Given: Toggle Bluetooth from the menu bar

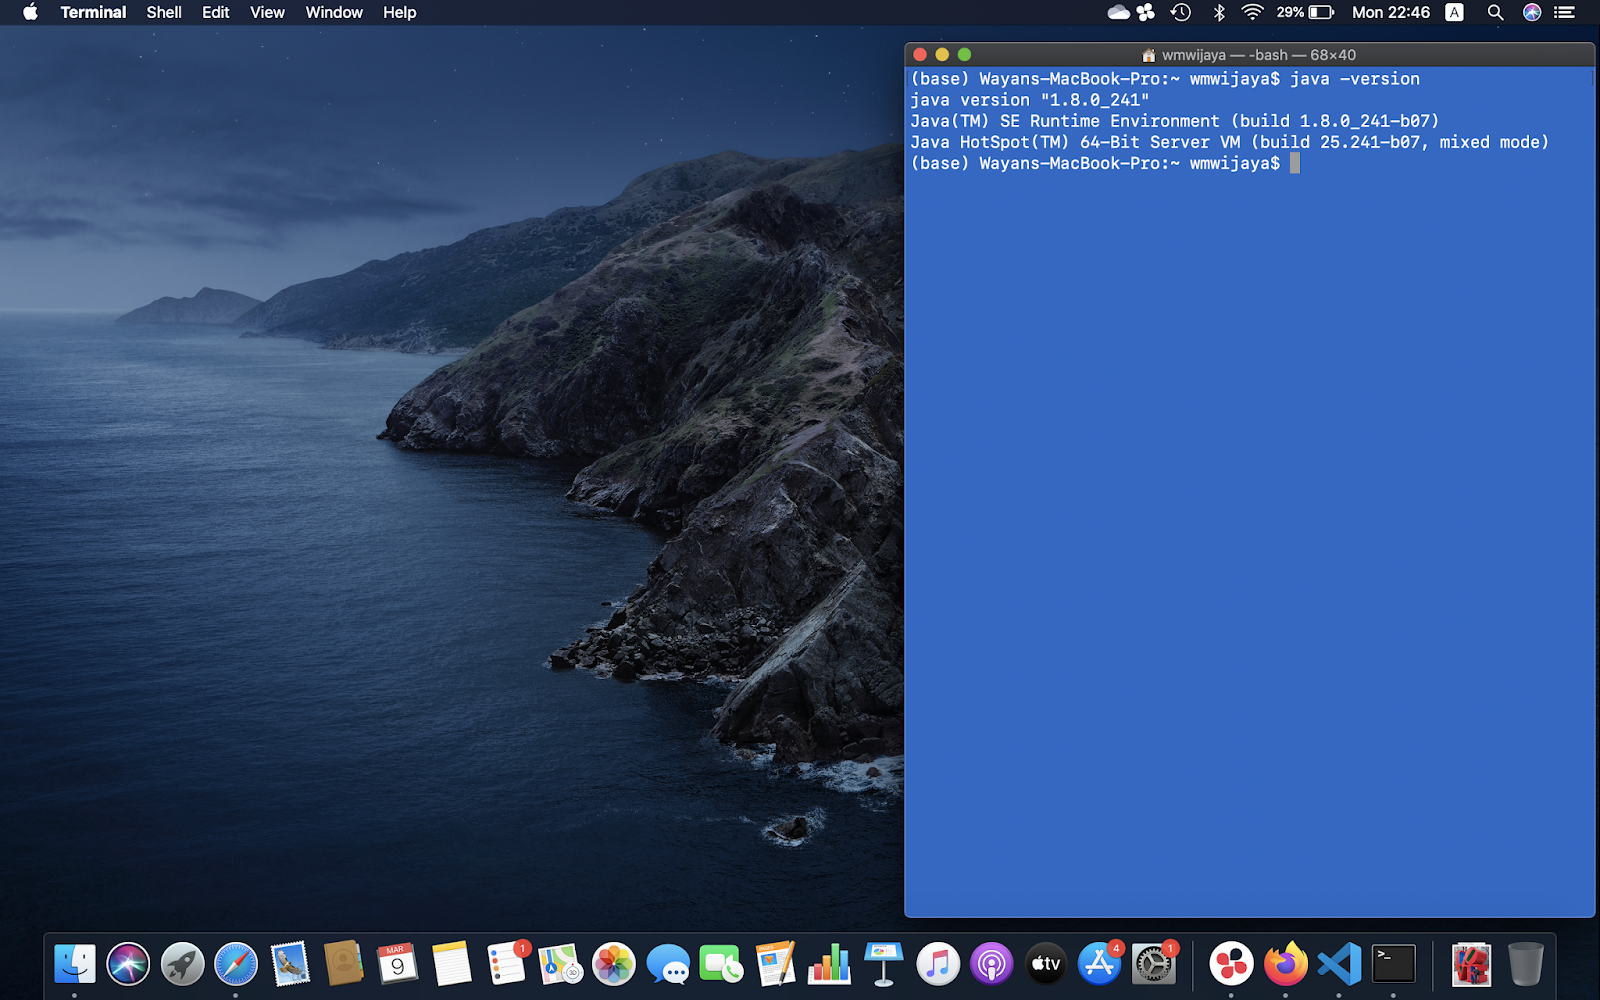Looking at the screenshot, I should click(x=1217, y=12).
